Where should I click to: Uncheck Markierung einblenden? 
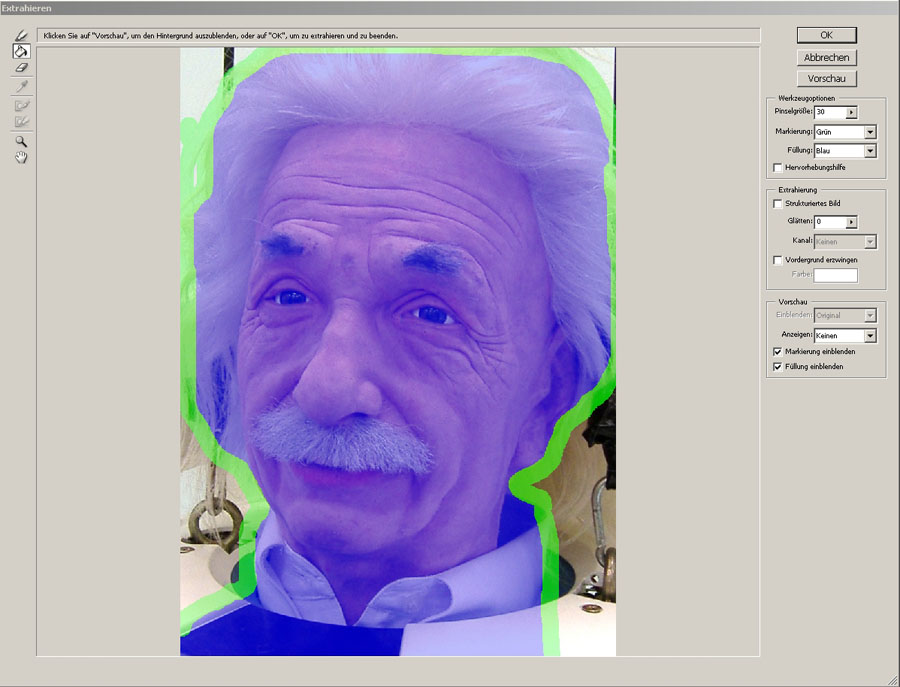click(778, 352)
